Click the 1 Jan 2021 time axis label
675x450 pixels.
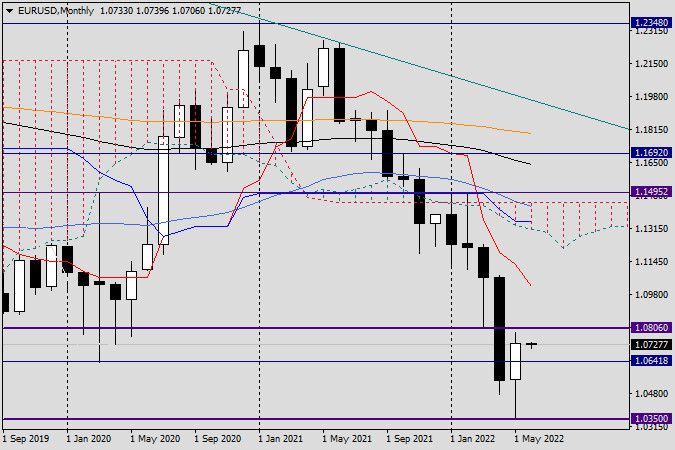[x=281, y=439]
